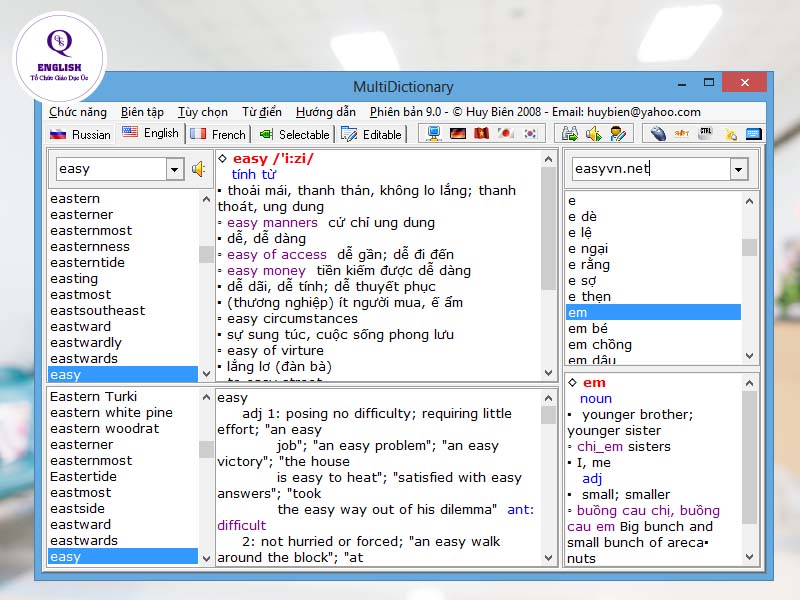This screenshot has height=600, width=800.
Task: Select the Vietnamese flag dictionary icon
Action: [x=482, y=134]
